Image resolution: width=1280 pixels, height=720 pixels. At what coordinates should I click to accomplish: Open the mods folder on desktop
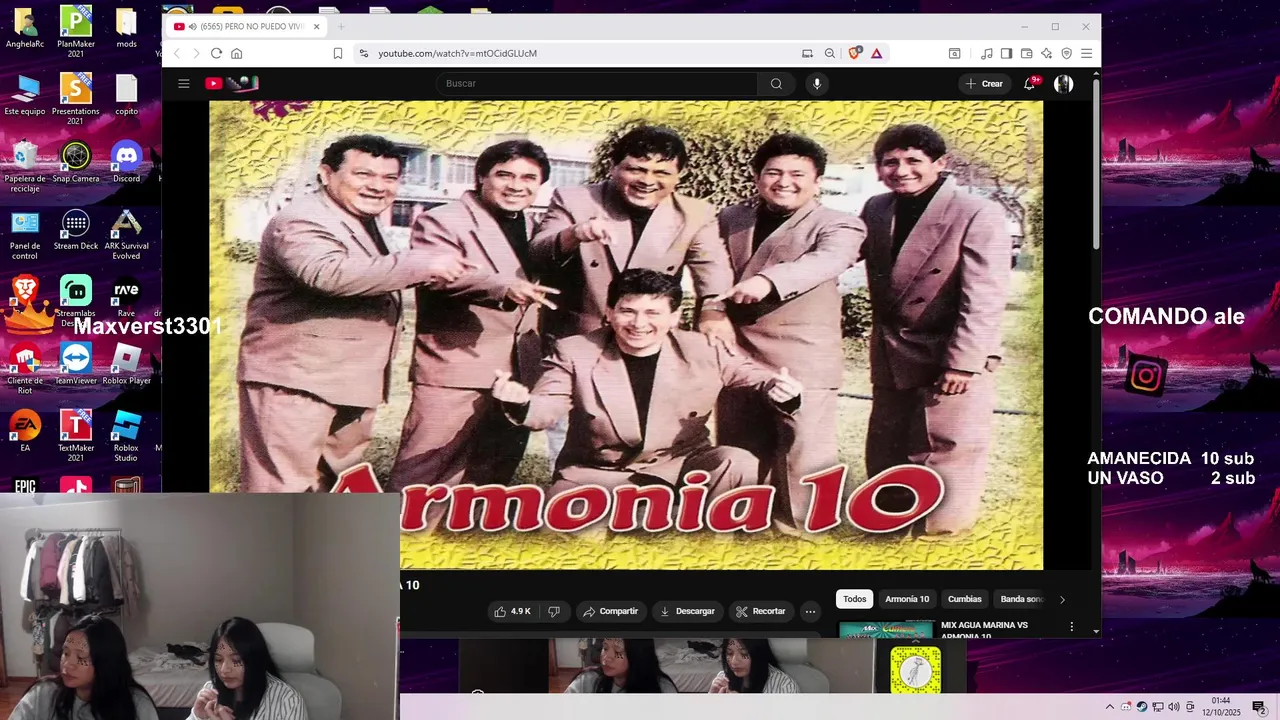126,28
